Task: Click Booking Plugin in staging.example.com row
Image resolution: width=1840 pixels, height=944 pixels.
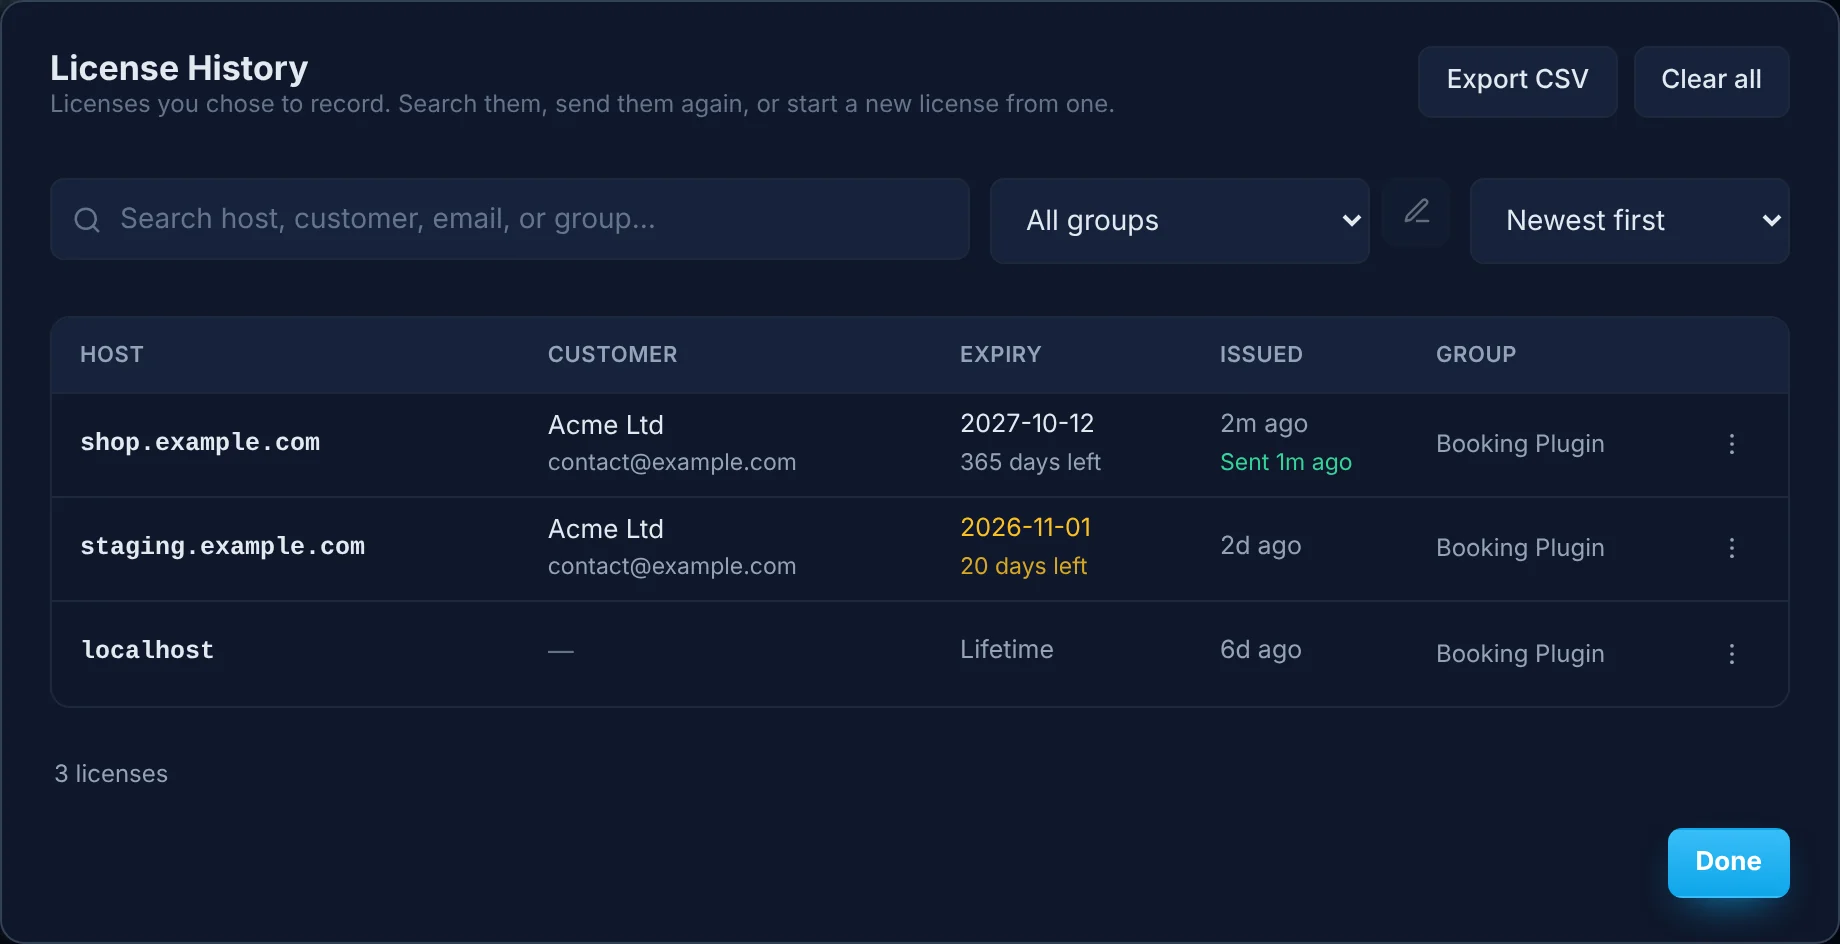Action: coord(1520,548)
